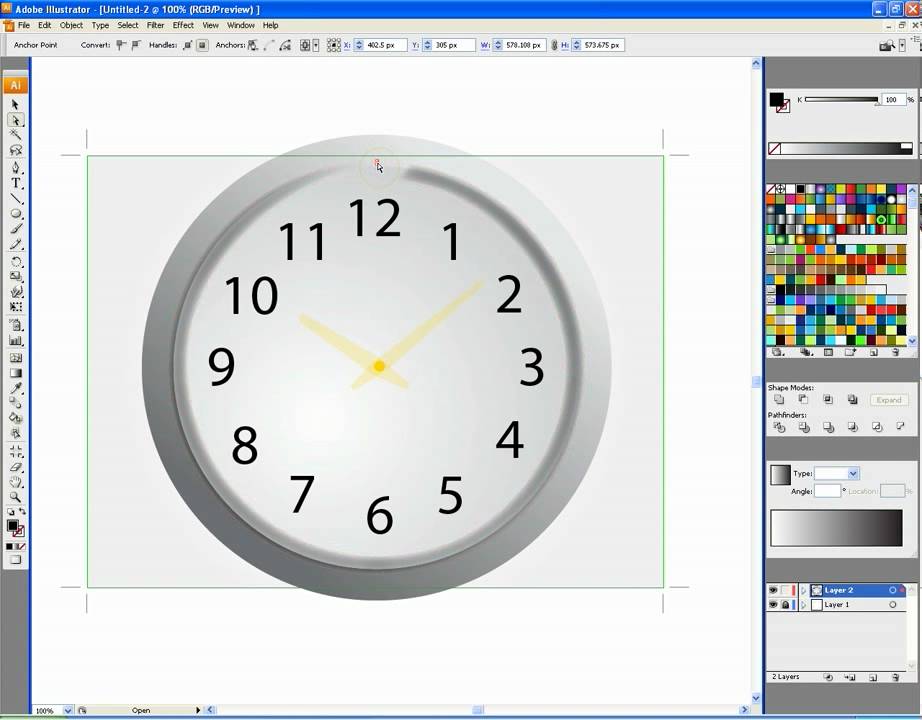Toggle visibility eye of Layer 2
922x720 pixels.
pos(773,590)
